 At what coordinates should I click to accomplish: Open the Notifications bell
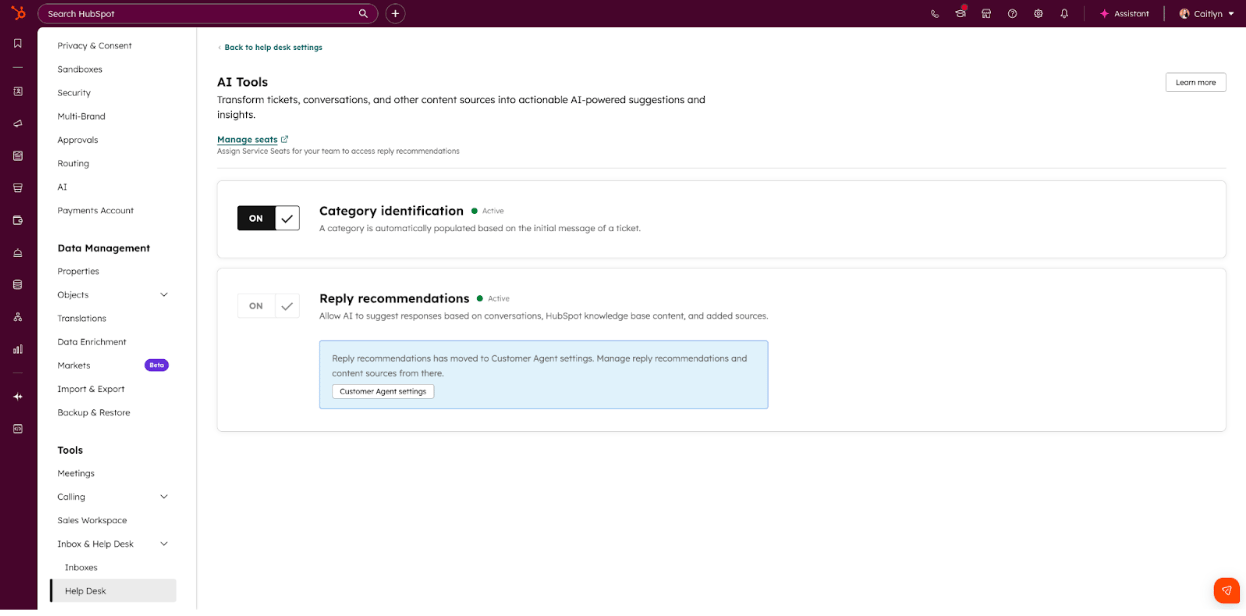pyautogui.click(x=1064, y=14)
